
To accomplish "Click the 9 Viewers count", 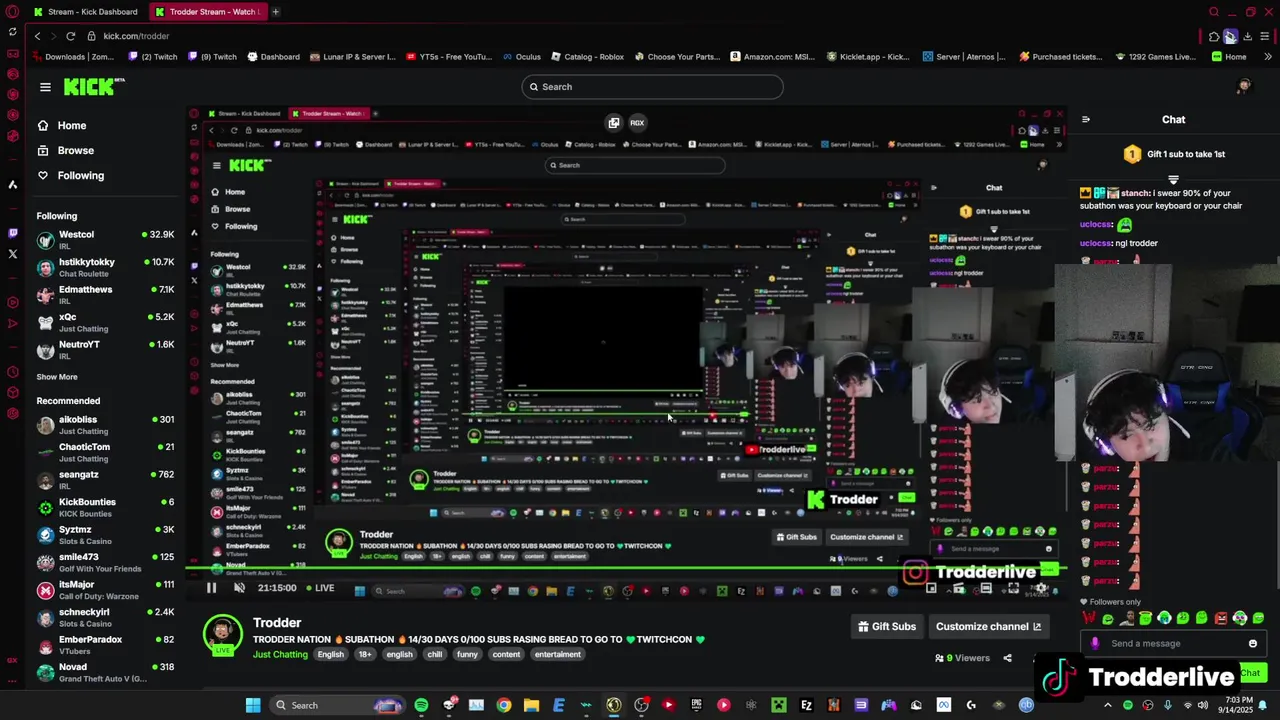I will (961, 658).
